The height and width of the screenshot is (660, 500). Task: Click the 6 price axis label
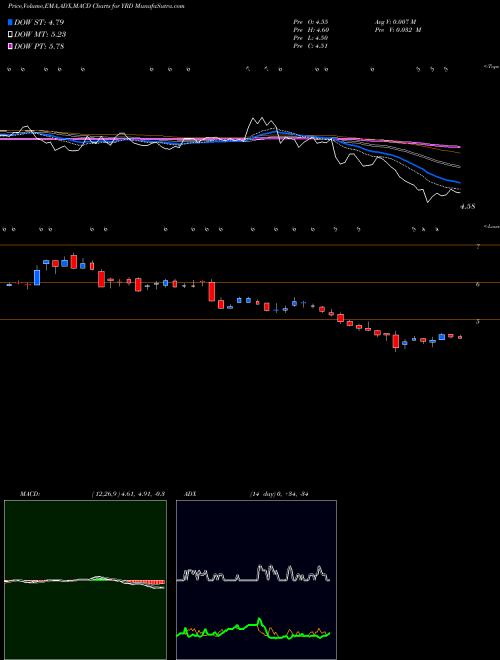point(478,285)
